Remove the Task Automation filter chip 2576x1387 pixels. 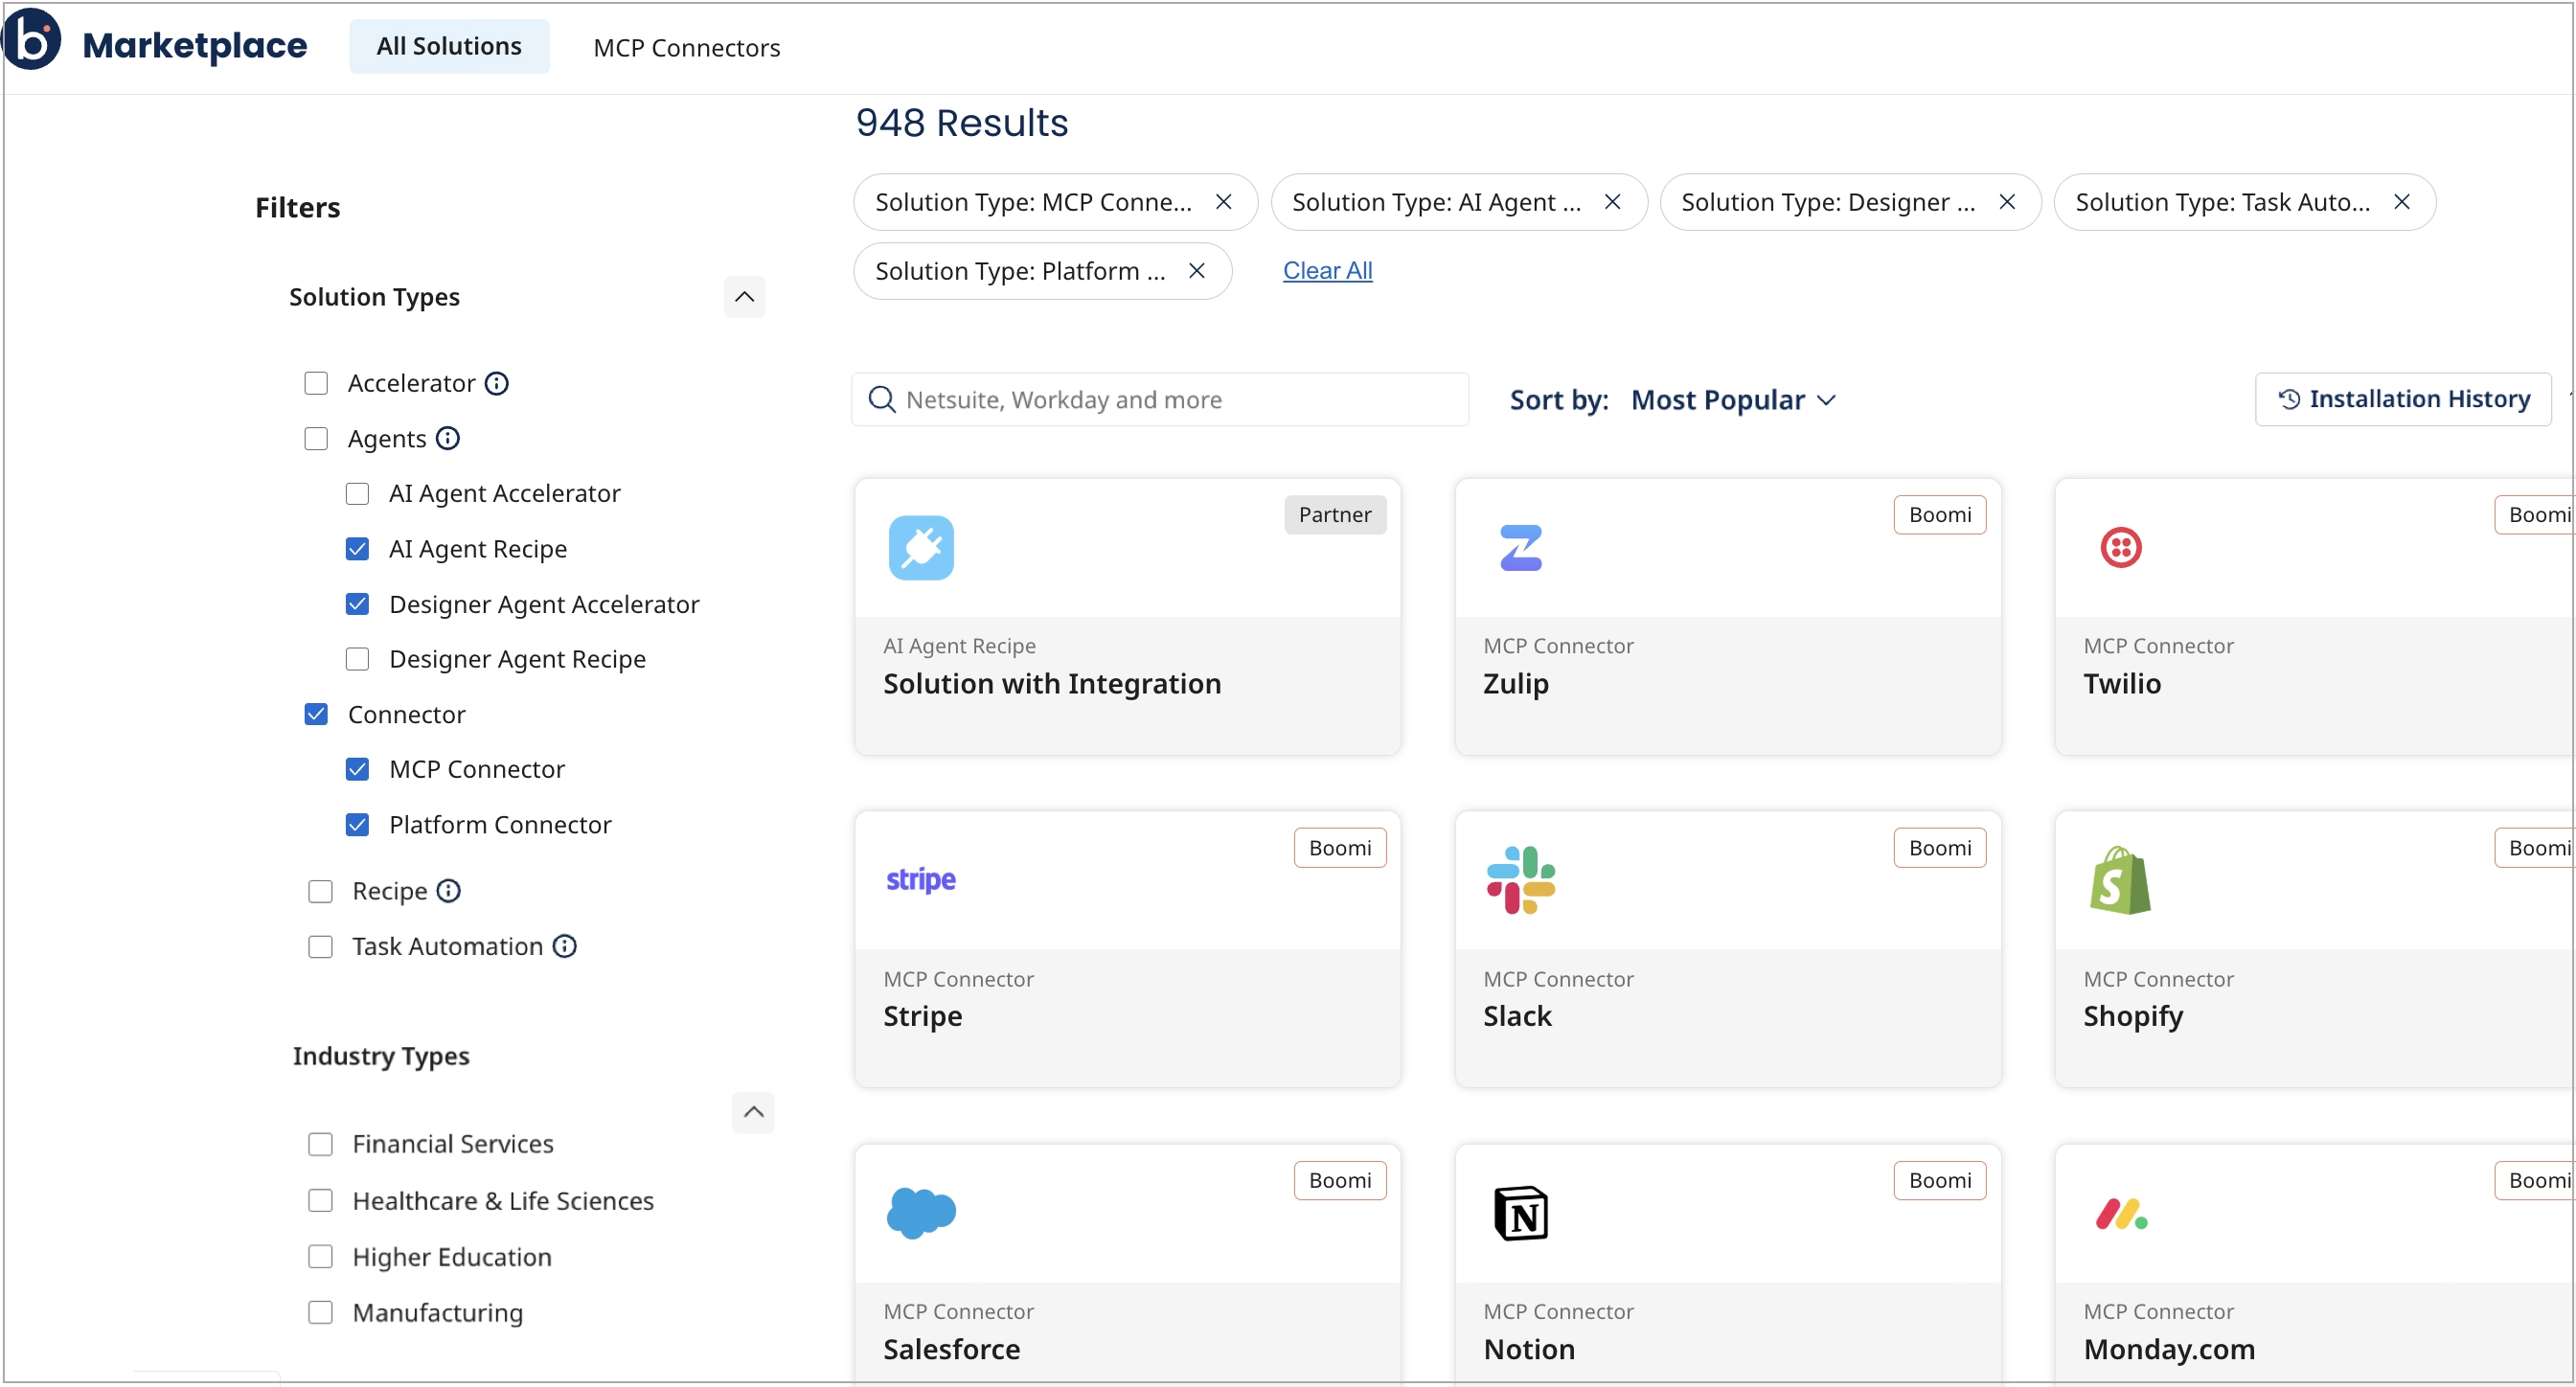coord(2401,202)
